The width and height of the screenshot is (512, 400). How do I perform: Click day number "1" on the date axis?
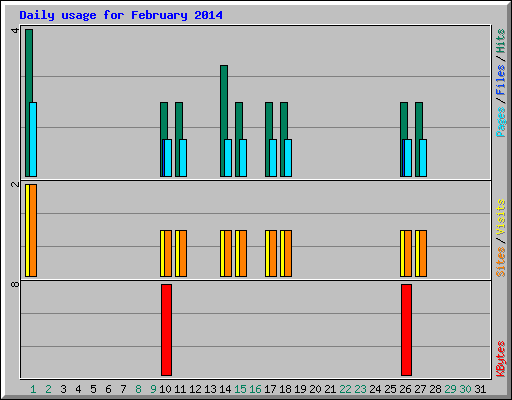point(33,389)
